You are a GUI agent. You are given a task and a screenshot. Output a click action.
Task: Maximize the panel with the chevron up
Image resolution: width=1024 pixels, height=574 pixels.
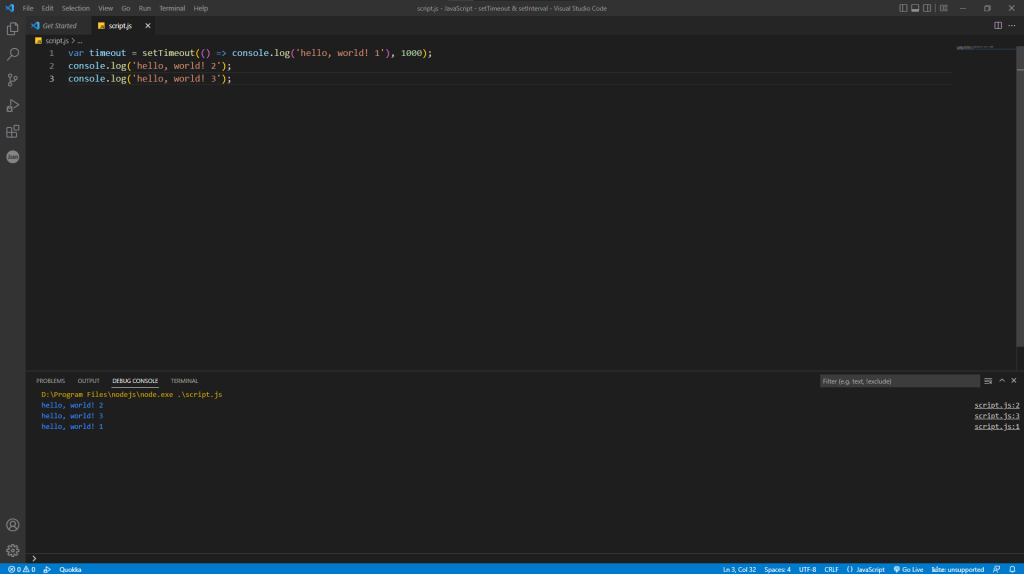[x=1002, y=381]
